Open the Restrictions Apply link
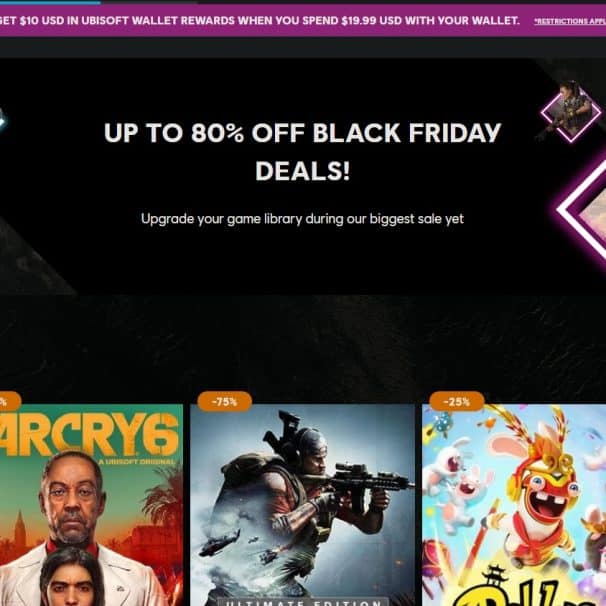Image resolution: width=606 pixels, height=606 pixels. pos(570,21)
